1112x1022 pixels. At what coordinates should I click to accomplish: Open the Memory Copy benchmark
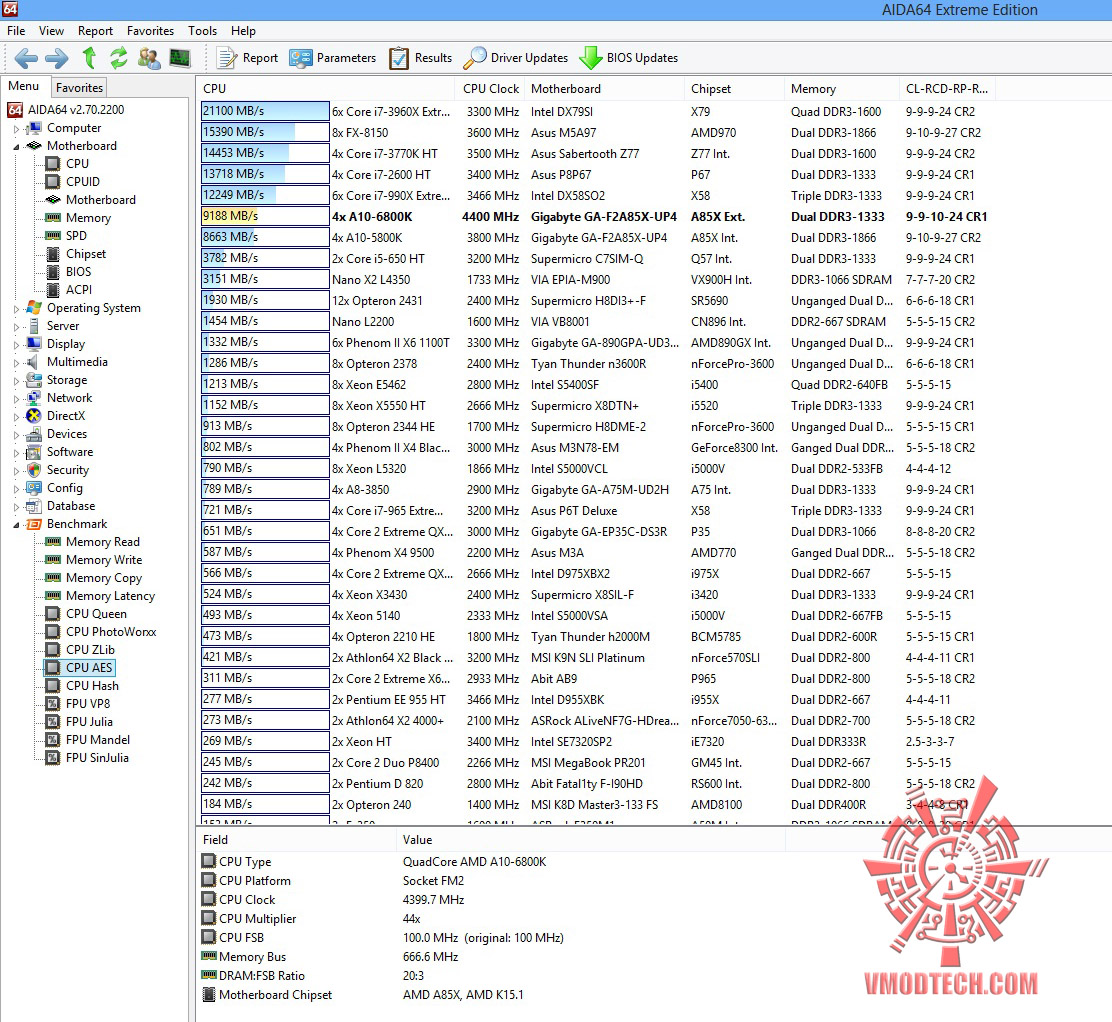point(104,578)
